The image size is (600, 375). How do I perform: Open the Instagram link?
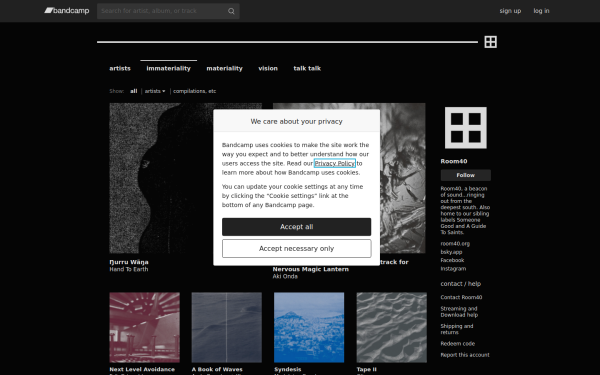coord(453,269)
